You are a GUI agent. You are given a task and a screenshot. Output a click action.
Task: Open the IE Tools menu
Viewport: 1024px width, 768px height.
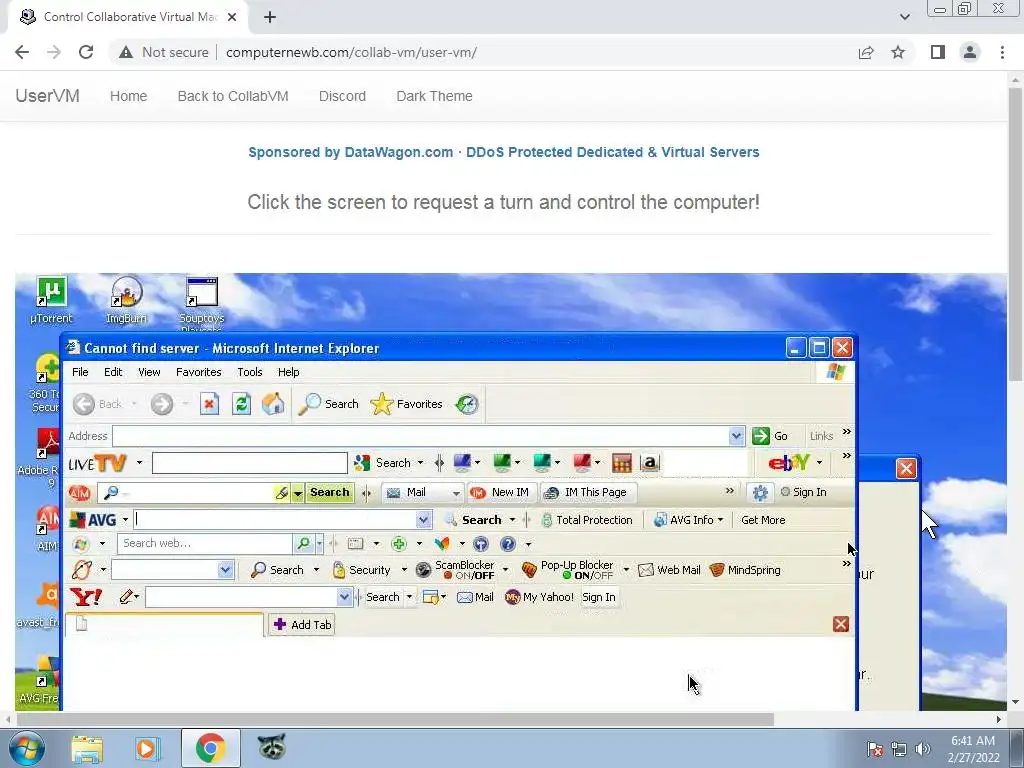tap(249, 372)
